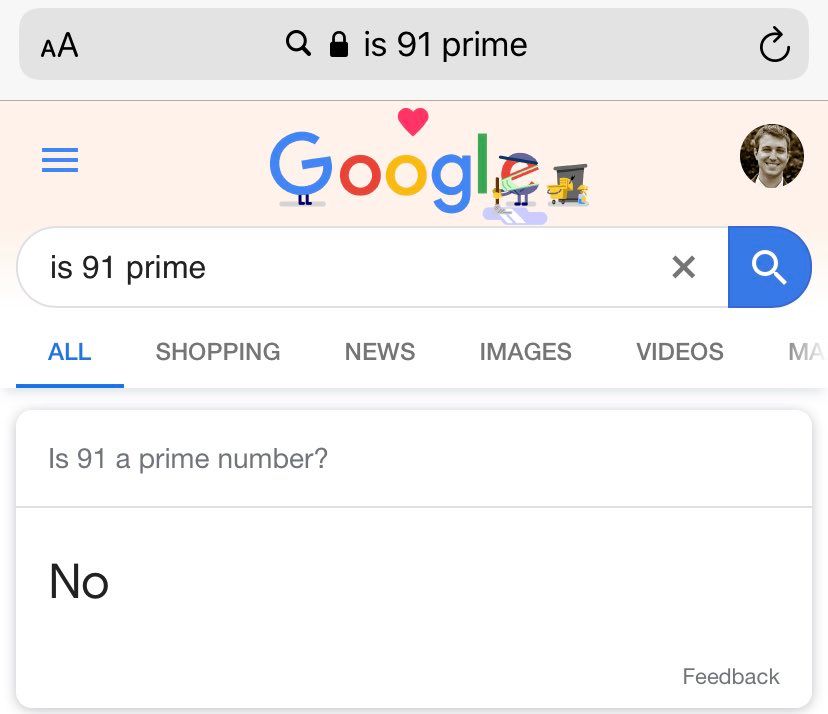Select the ALL results tab
Screen dimensions: 828x714
pos(70,352)
